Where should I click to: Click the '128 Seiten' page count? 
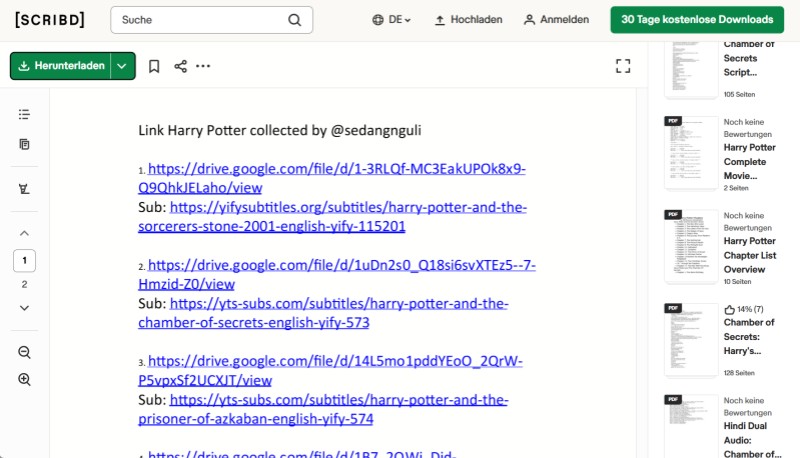click(739, 373)
